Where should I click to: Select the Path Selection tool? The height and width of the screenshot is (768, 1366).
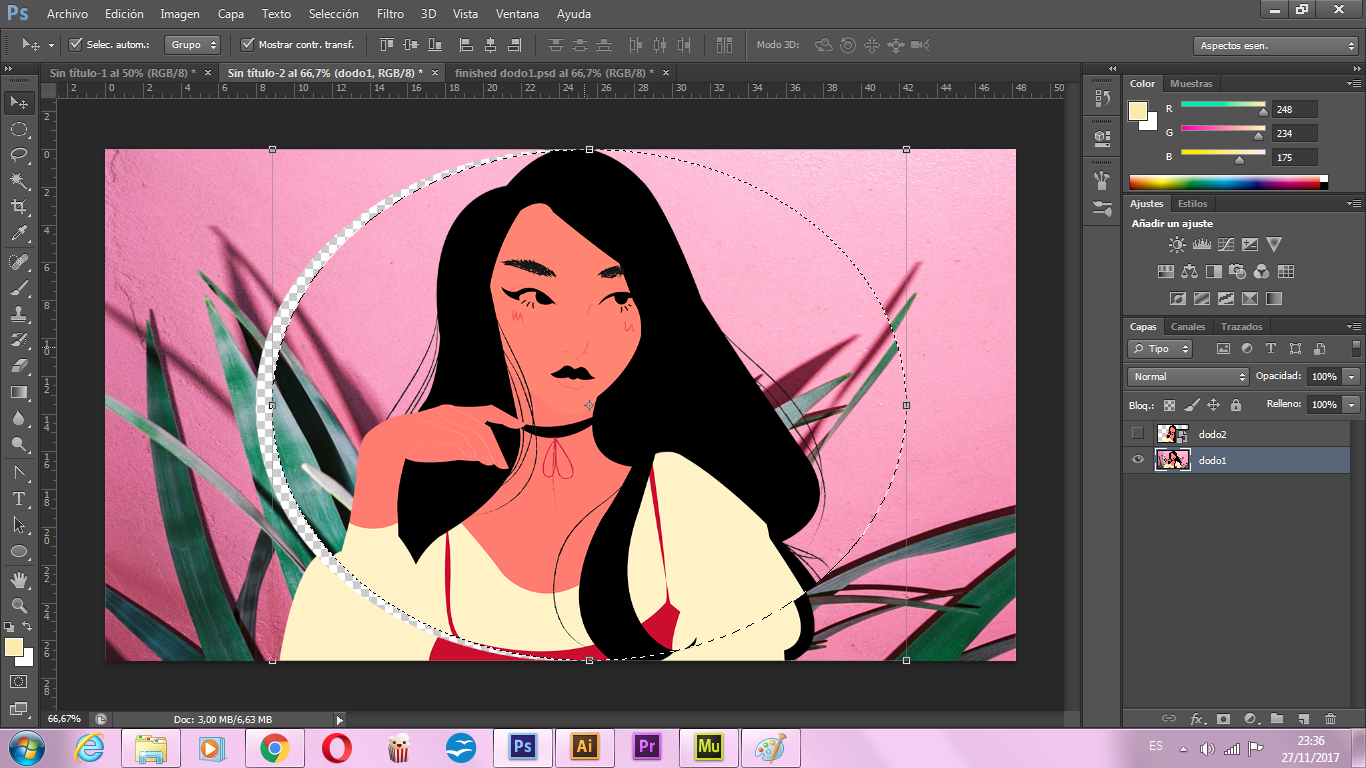point(18,525)
